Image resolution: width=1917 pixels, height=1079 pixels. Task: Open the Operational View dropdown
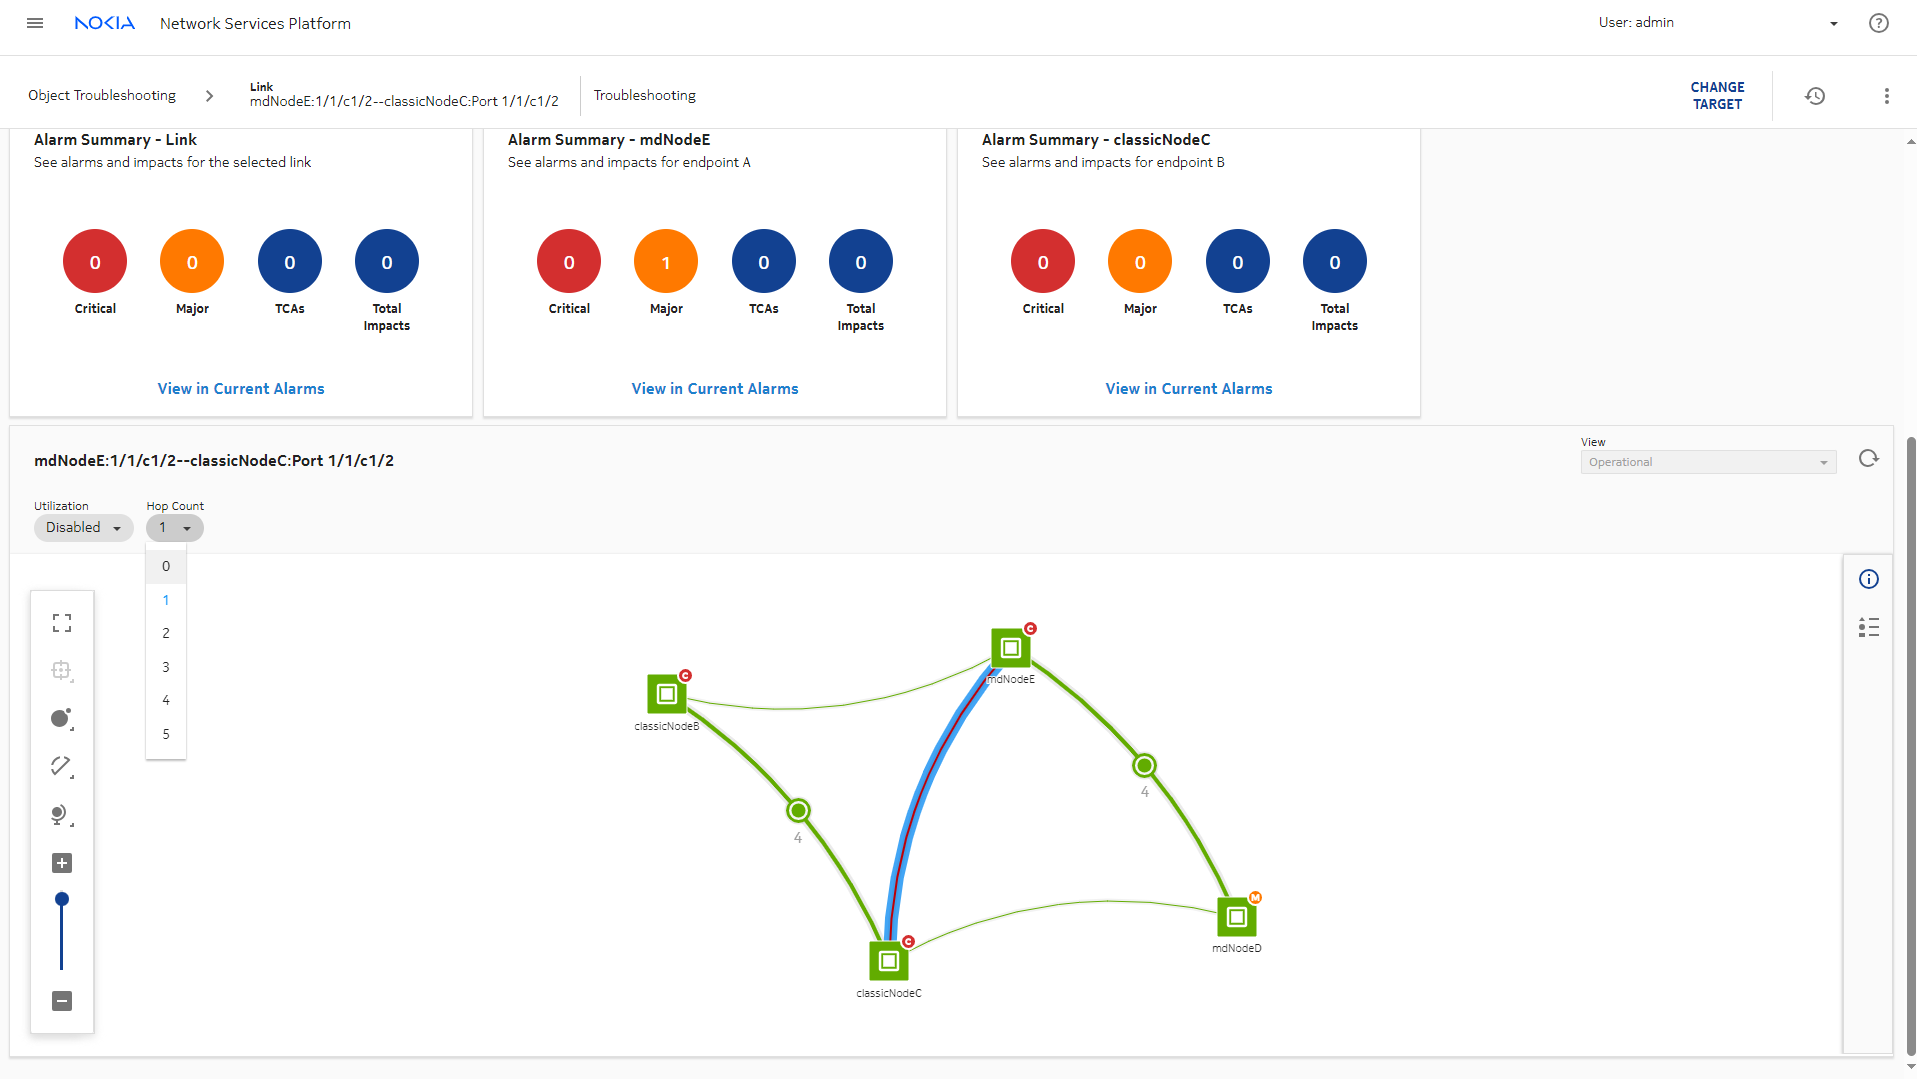(1707, 462)
